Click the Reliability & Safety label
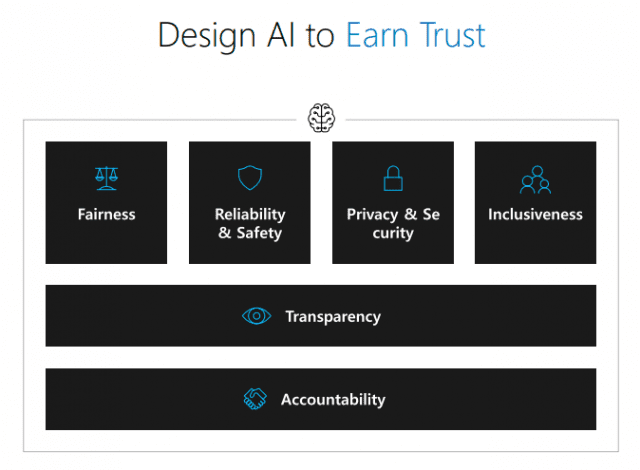This screenshot has width=640, height=470. (250, 224)
